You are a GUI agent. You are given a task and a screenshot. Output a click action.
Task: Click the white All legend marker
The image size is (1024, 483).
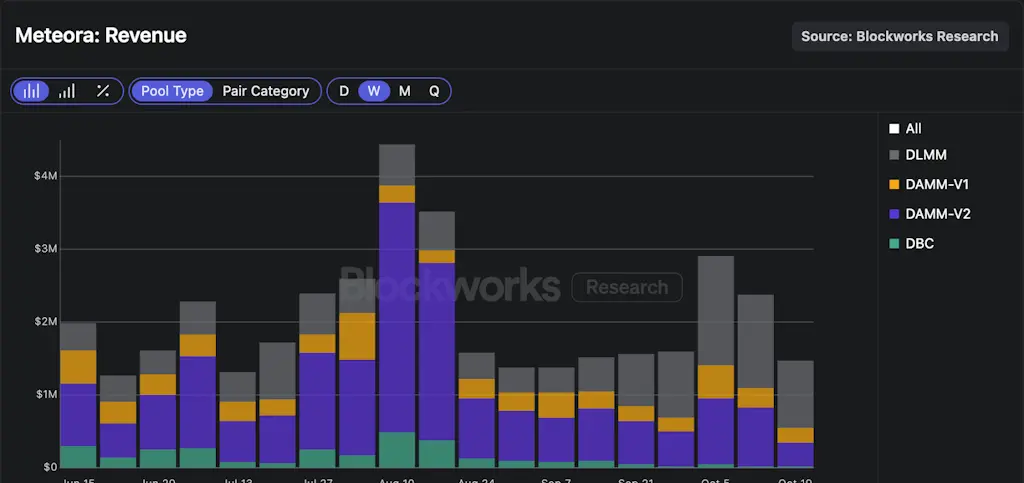tap(894, 129)
